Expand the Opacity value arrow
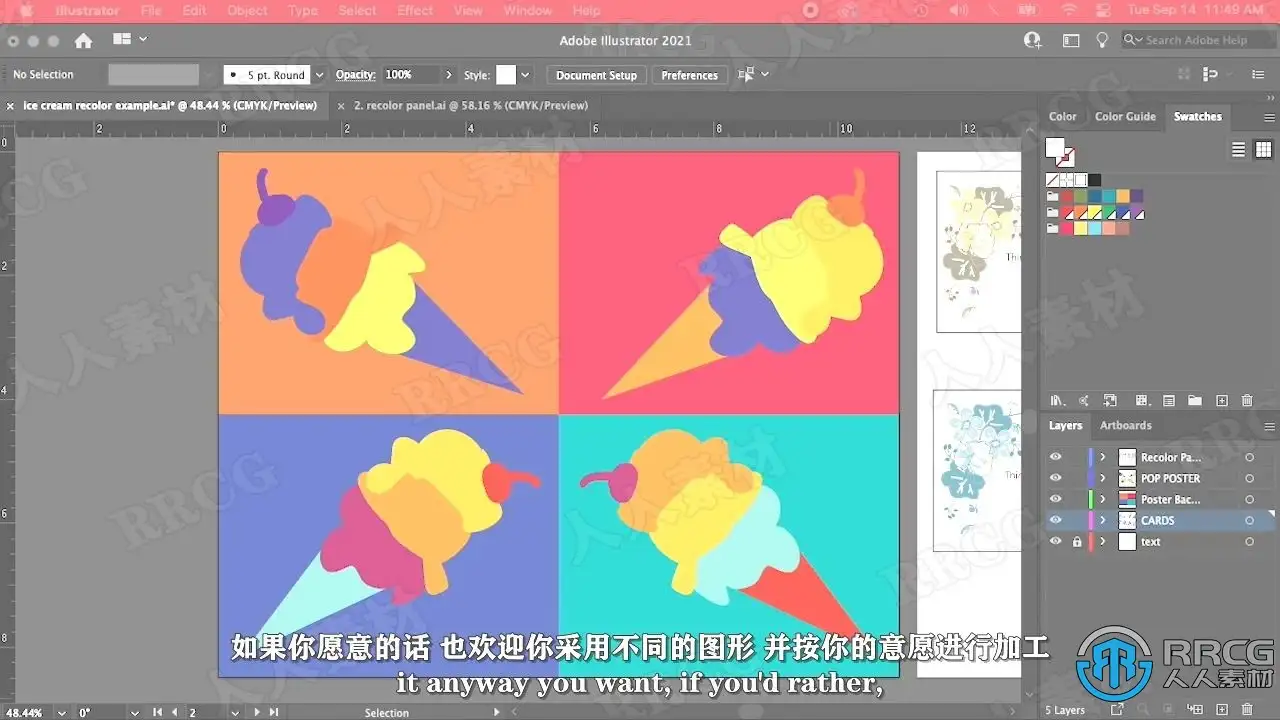The height and width of the screenshot is (720, 1280). click(x=448, y=75)
